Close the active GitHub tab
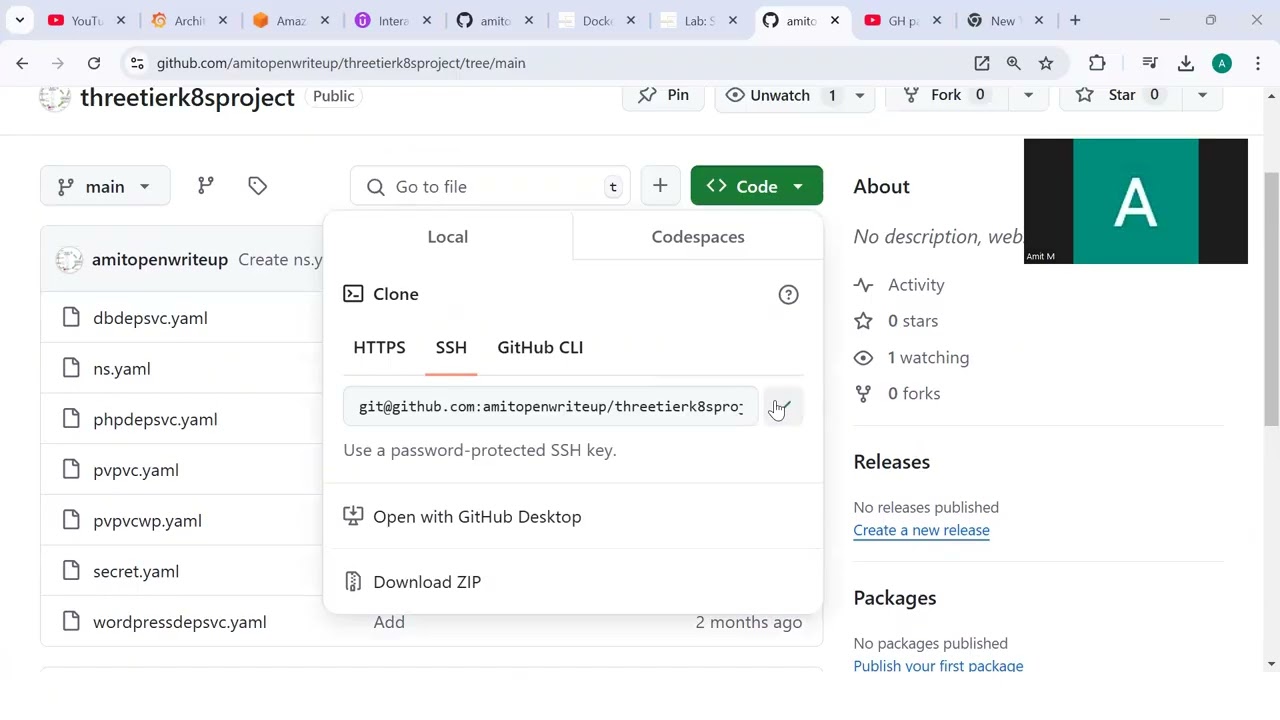This screenshot has height=720, width=1280. click(x=835, y=20)
